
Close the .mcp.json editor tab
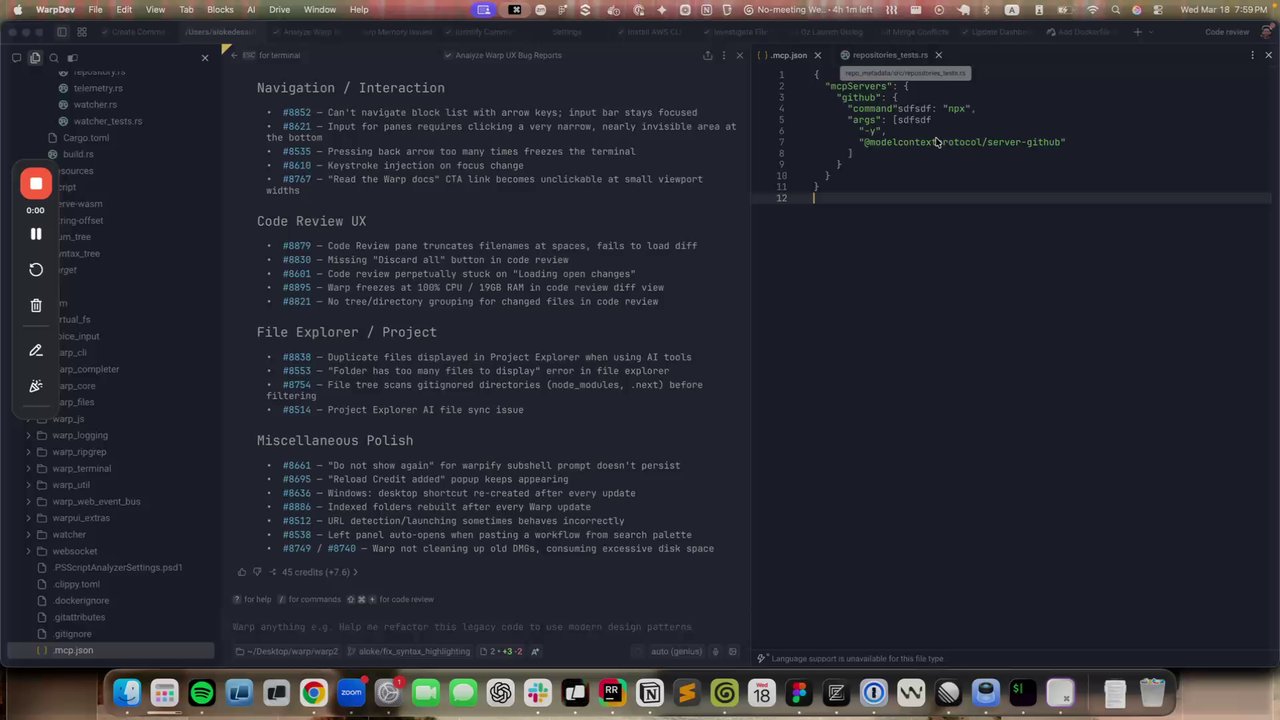(x=817, y=55)
